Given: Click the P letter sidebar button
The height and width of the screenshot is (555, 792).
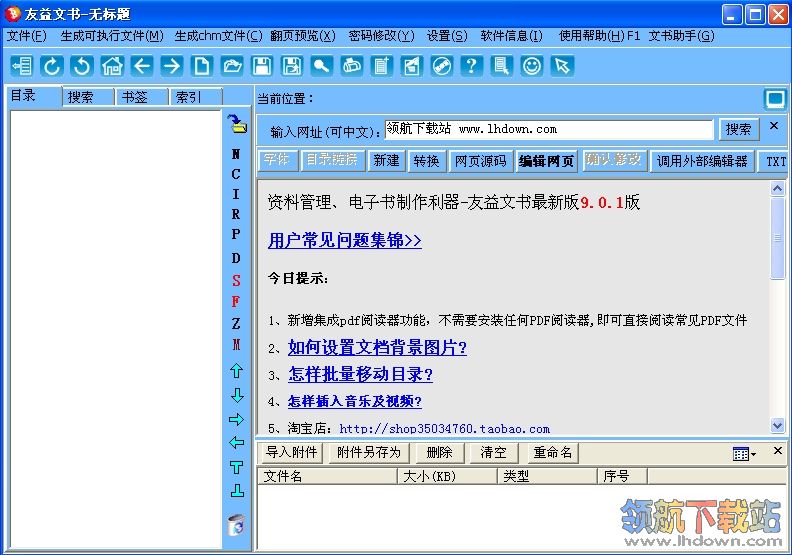Looking at the screenshot, I should tap(236, 234).
